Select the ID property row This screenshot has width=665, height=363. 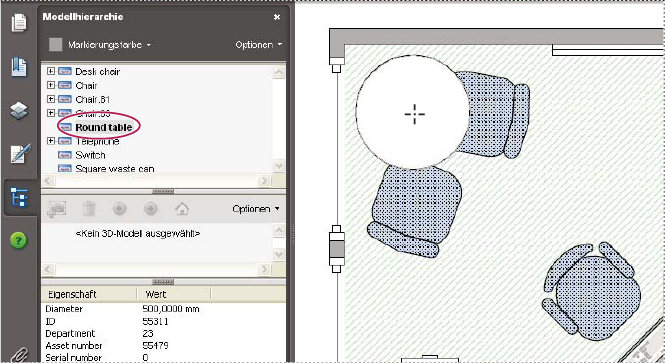coord(163,321)
